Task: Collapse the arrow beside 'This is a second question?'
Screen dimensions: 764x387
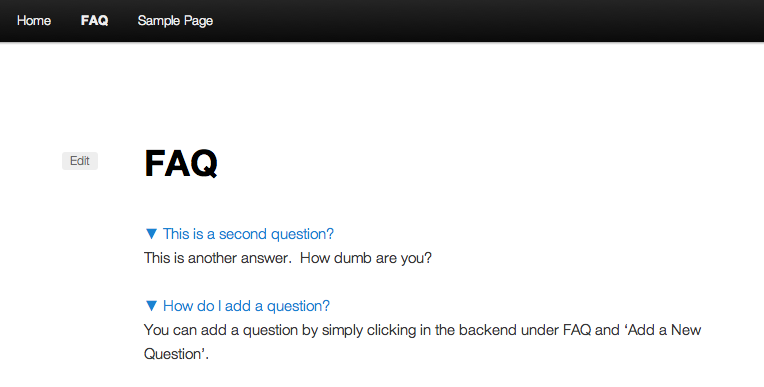Action: point(151,234)
